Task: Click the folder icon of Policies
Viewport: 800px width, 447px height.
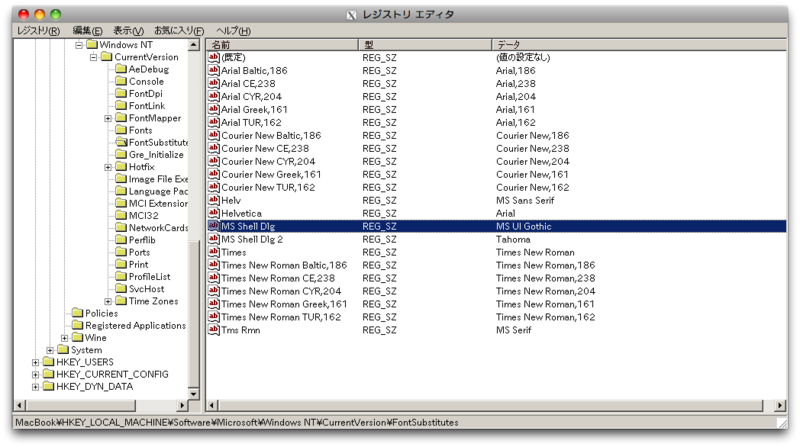Action: coord(78,313)
